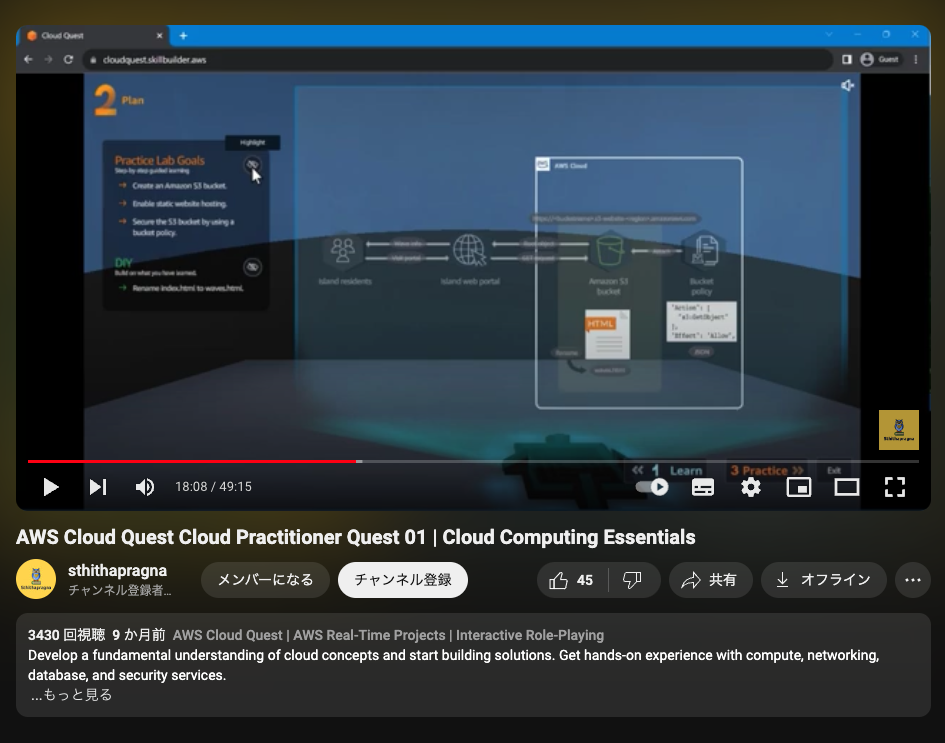
Task: Activate miniplayer mode
Action: (x=799, y=487)
